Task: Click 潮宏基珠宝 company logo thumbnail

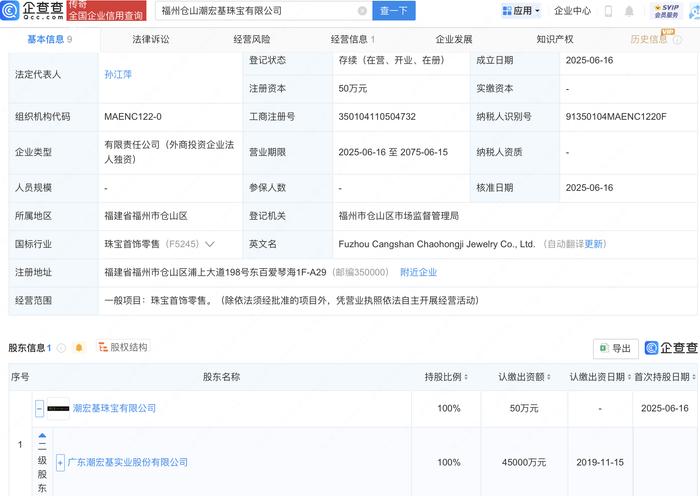Action: 58,408
